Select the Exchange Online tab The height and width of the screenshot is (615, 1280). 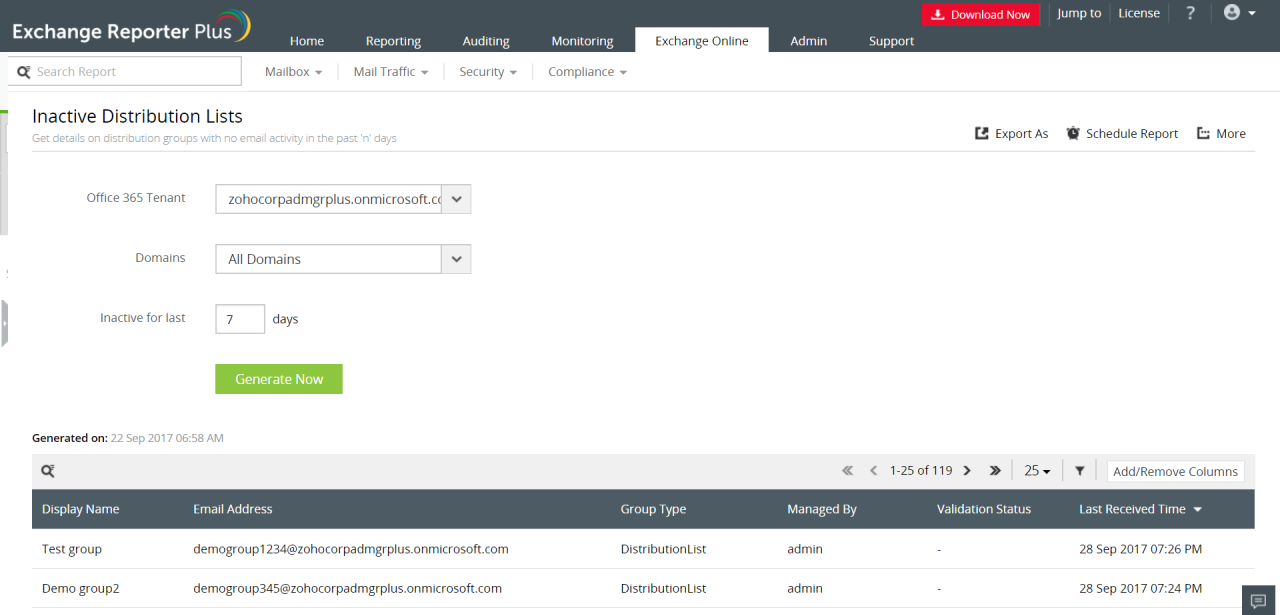pyautogui.click(x=702, y=41)
